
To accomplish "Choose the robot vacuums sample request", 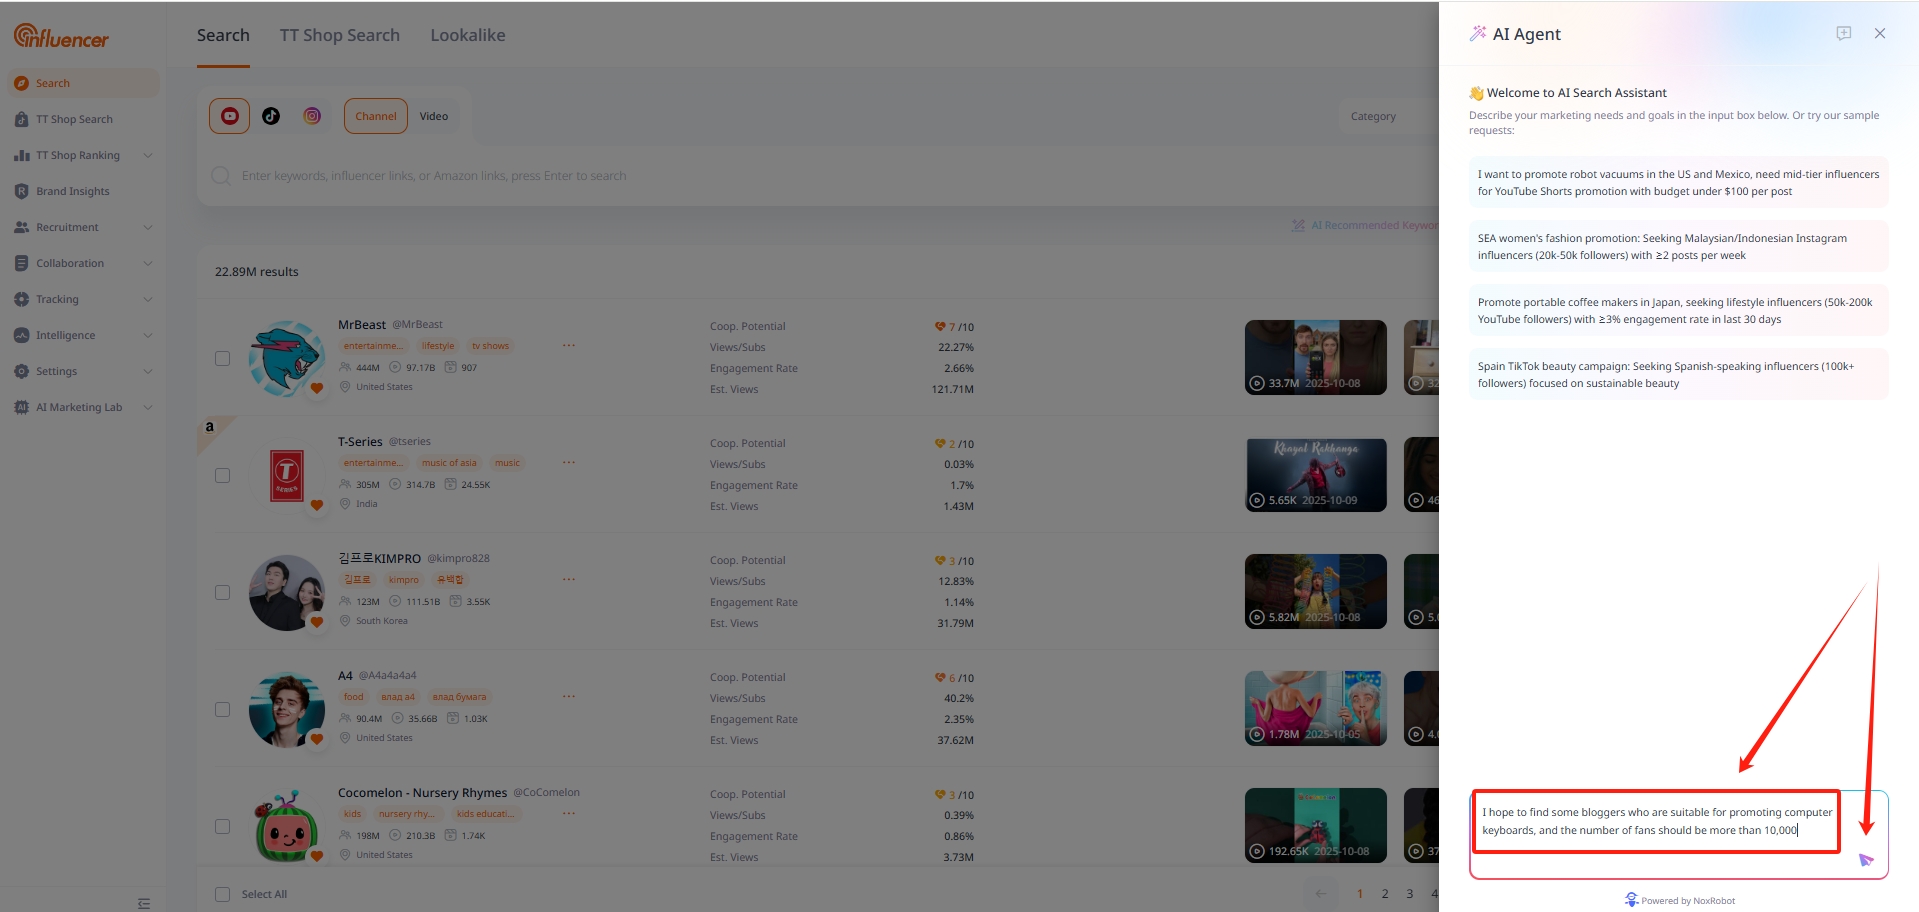I will [x=1677, y=182].
